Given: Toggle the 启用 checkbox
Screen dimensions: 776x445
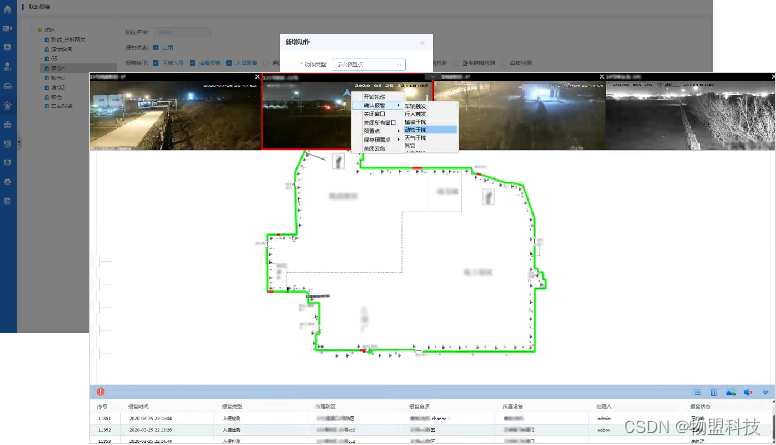Looking at the screenshot, I should click(156, 48).
